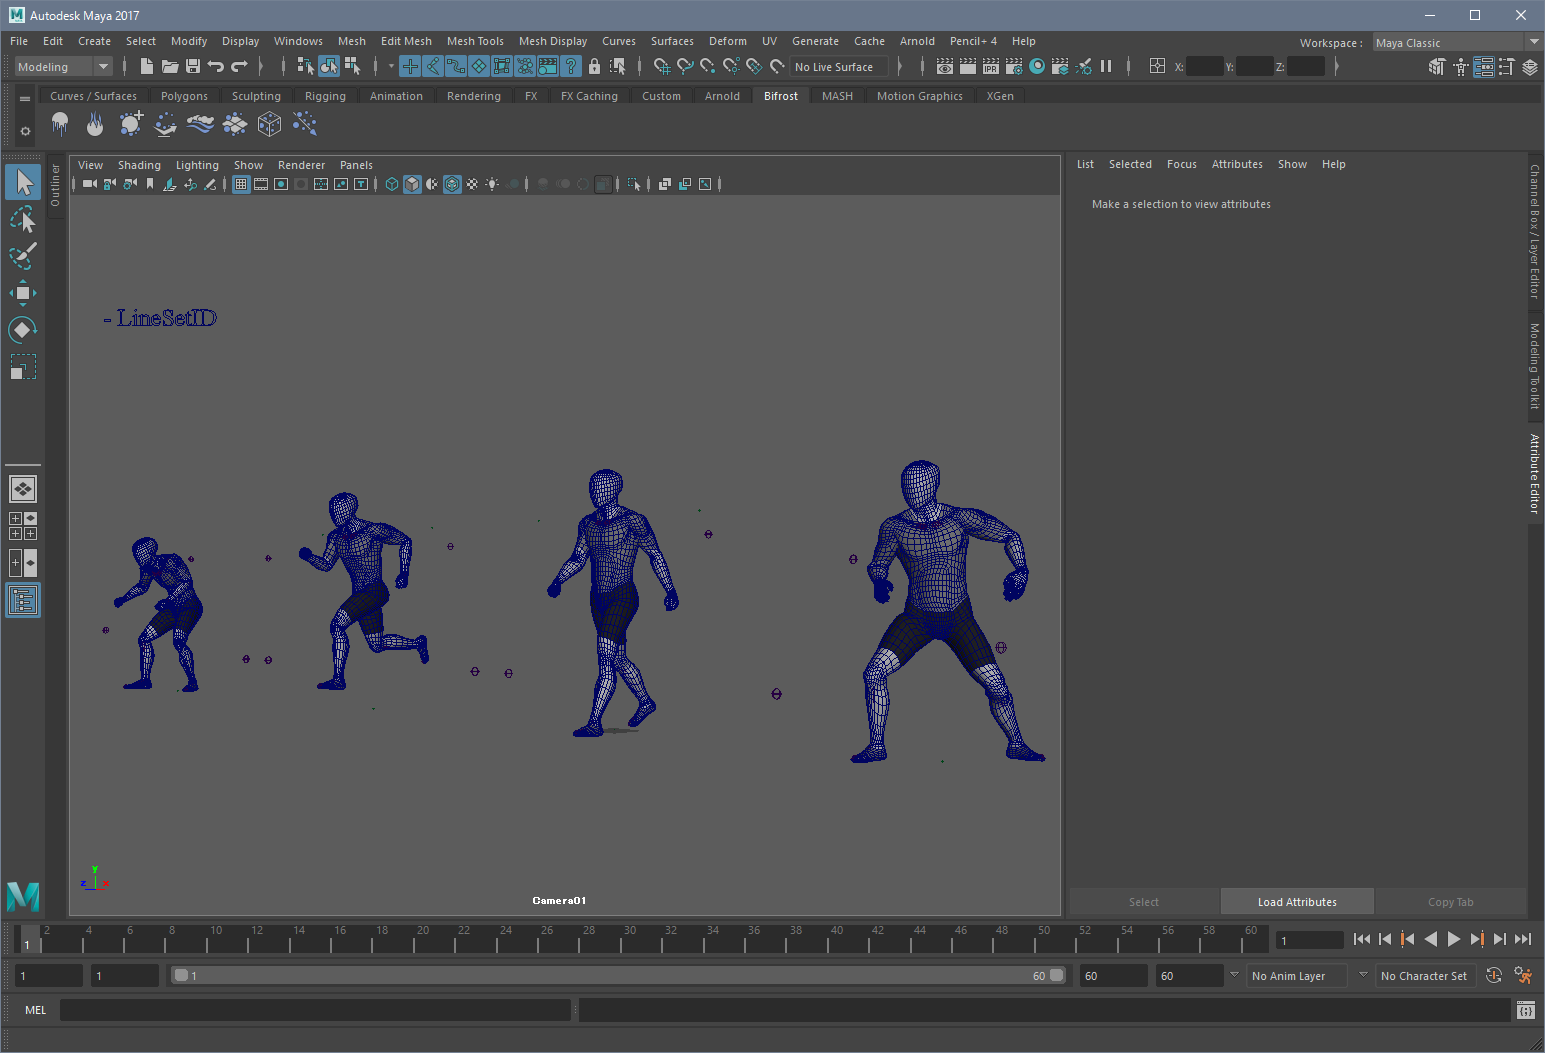This screenshot has height=1053, width=1545.
Task: Open the Mesh Tools menu
Action: [x=475, y=41]
